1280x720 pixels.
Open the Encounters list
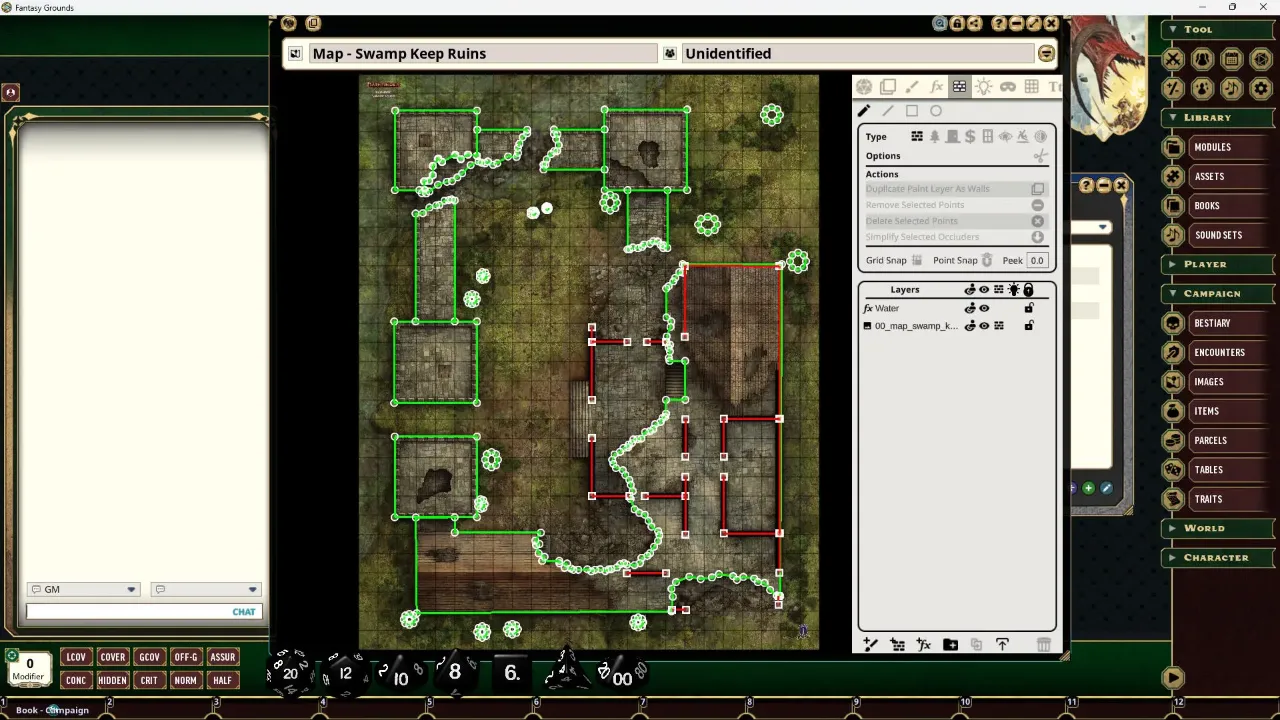point(1217,352)
